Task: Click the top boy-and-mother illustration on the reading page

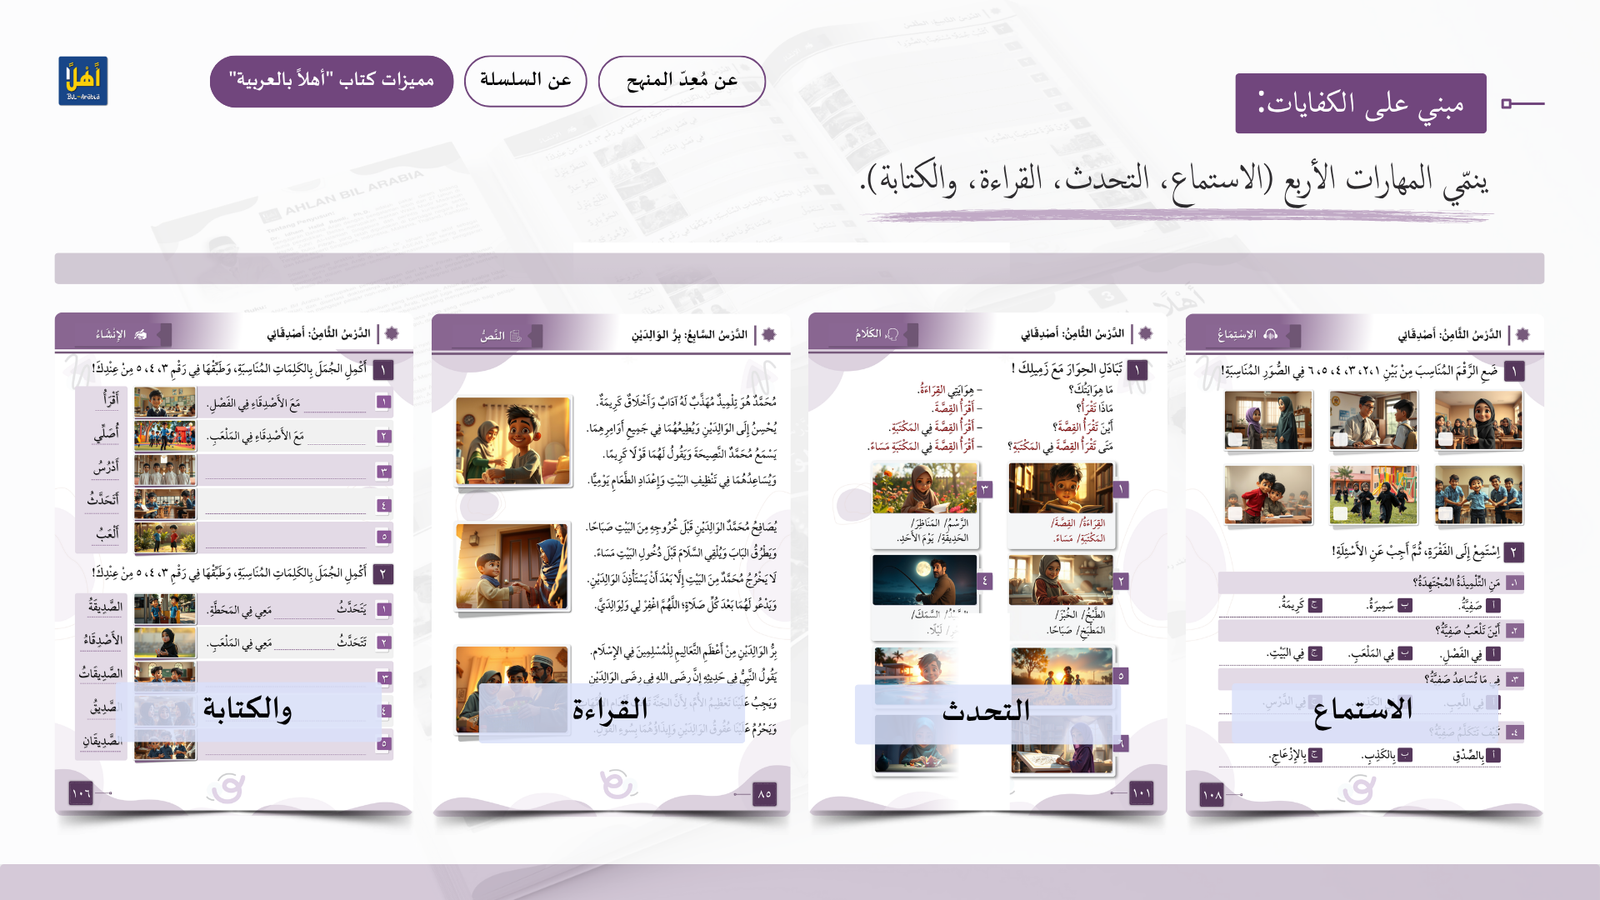Action: click(x=513, y=441)
